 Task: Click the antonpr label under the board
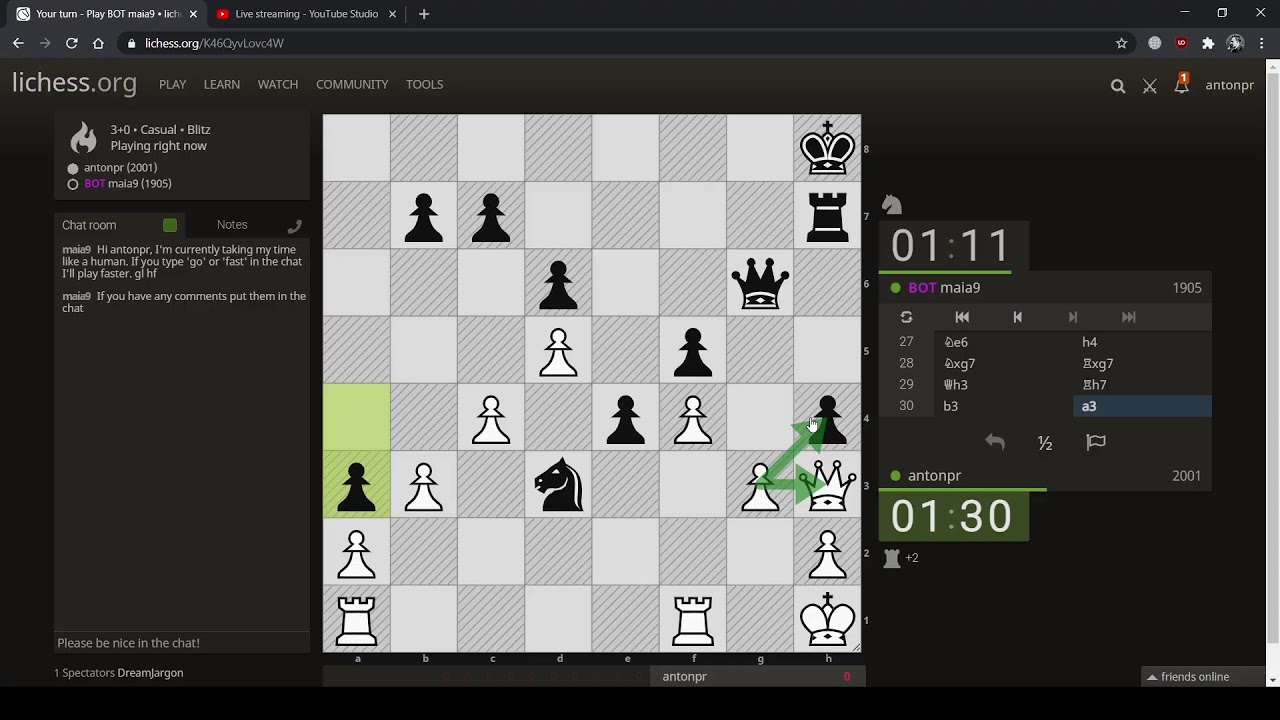(x=684, y=677)
